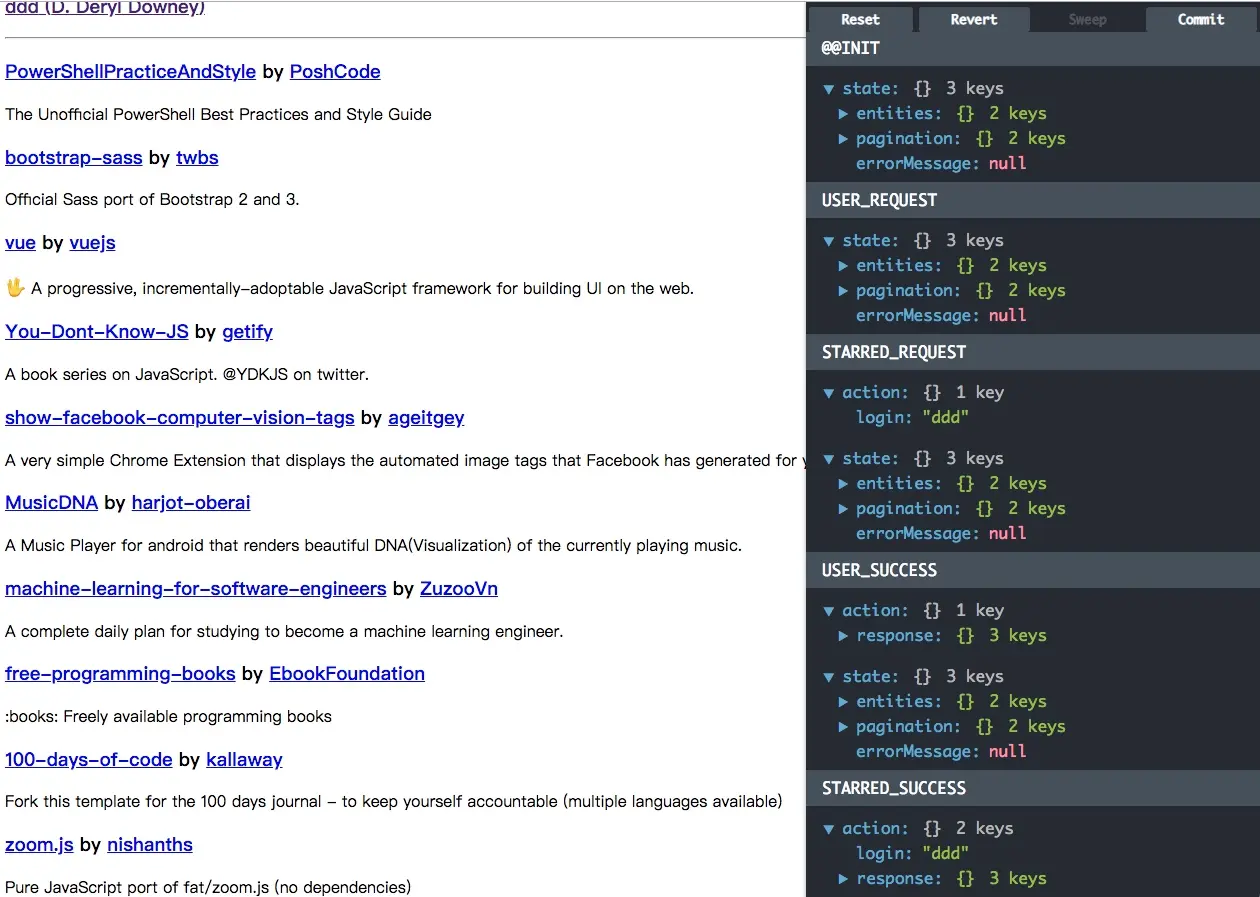Screen dimensions: 1260x897
Task: Toggle the STARRED_REQUEST action header
Action: 1033,352
